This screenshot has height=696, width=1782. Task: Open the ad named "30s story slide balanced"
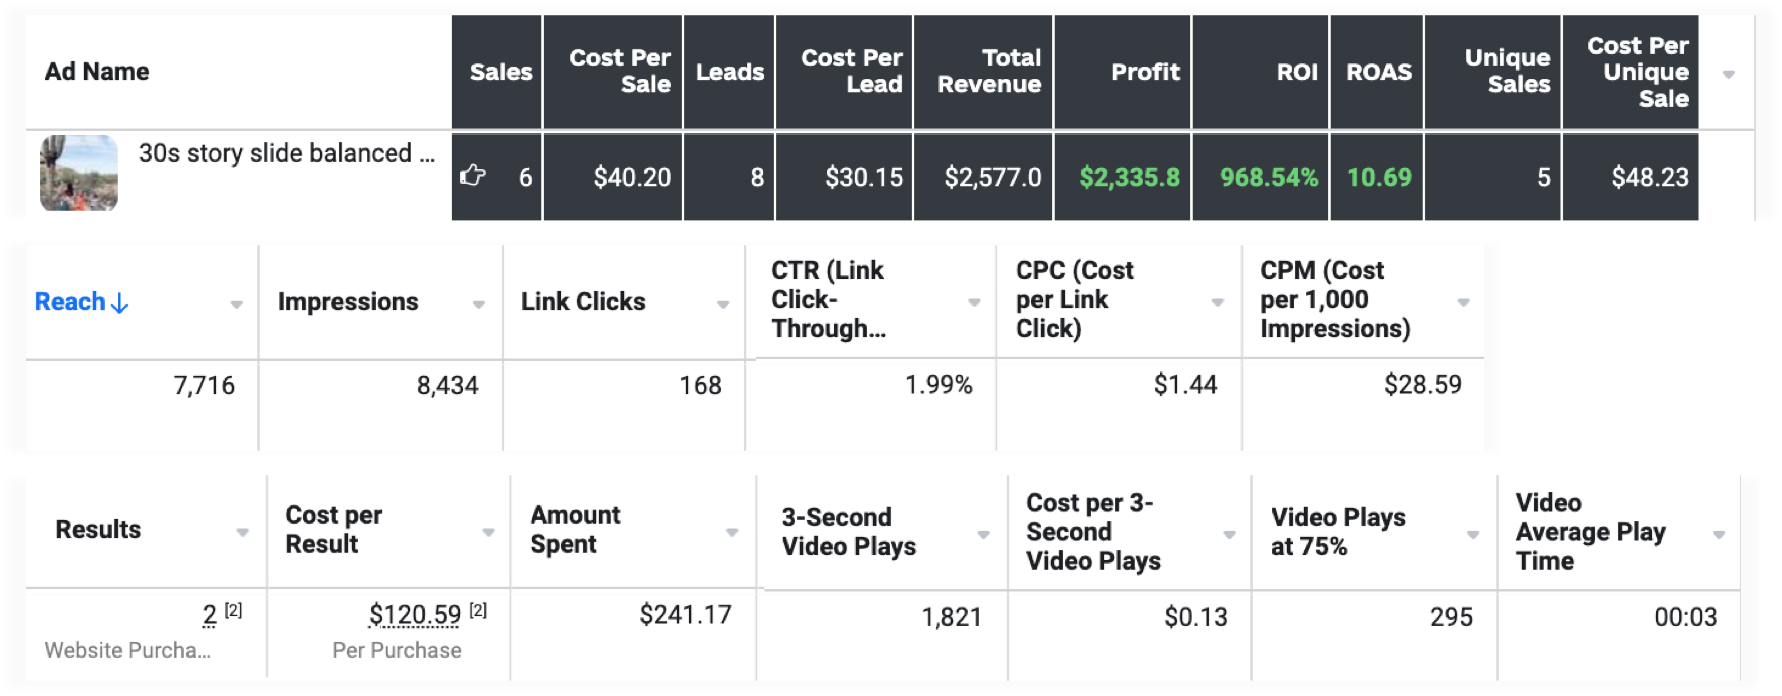[x=286, y=153]
